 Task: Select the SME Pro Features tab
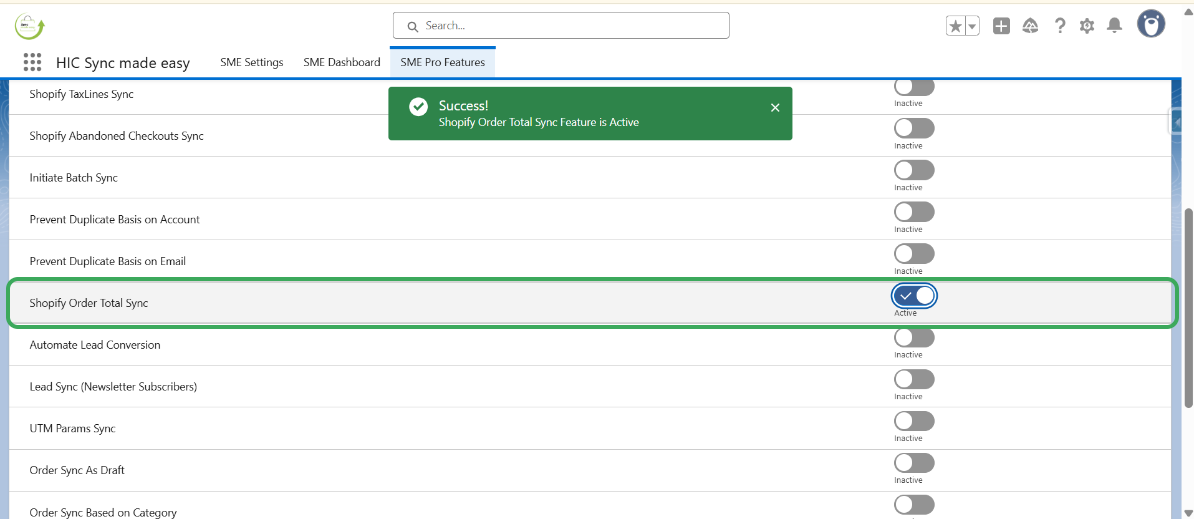442,62
